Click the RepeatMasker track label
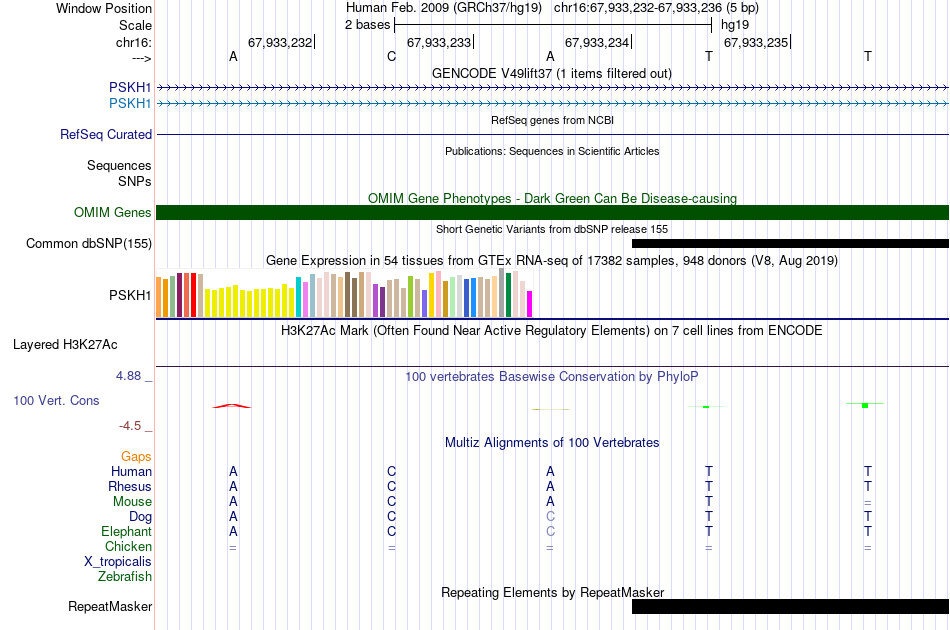The width and height of the screenshot is (950, 630). point(110,606)
